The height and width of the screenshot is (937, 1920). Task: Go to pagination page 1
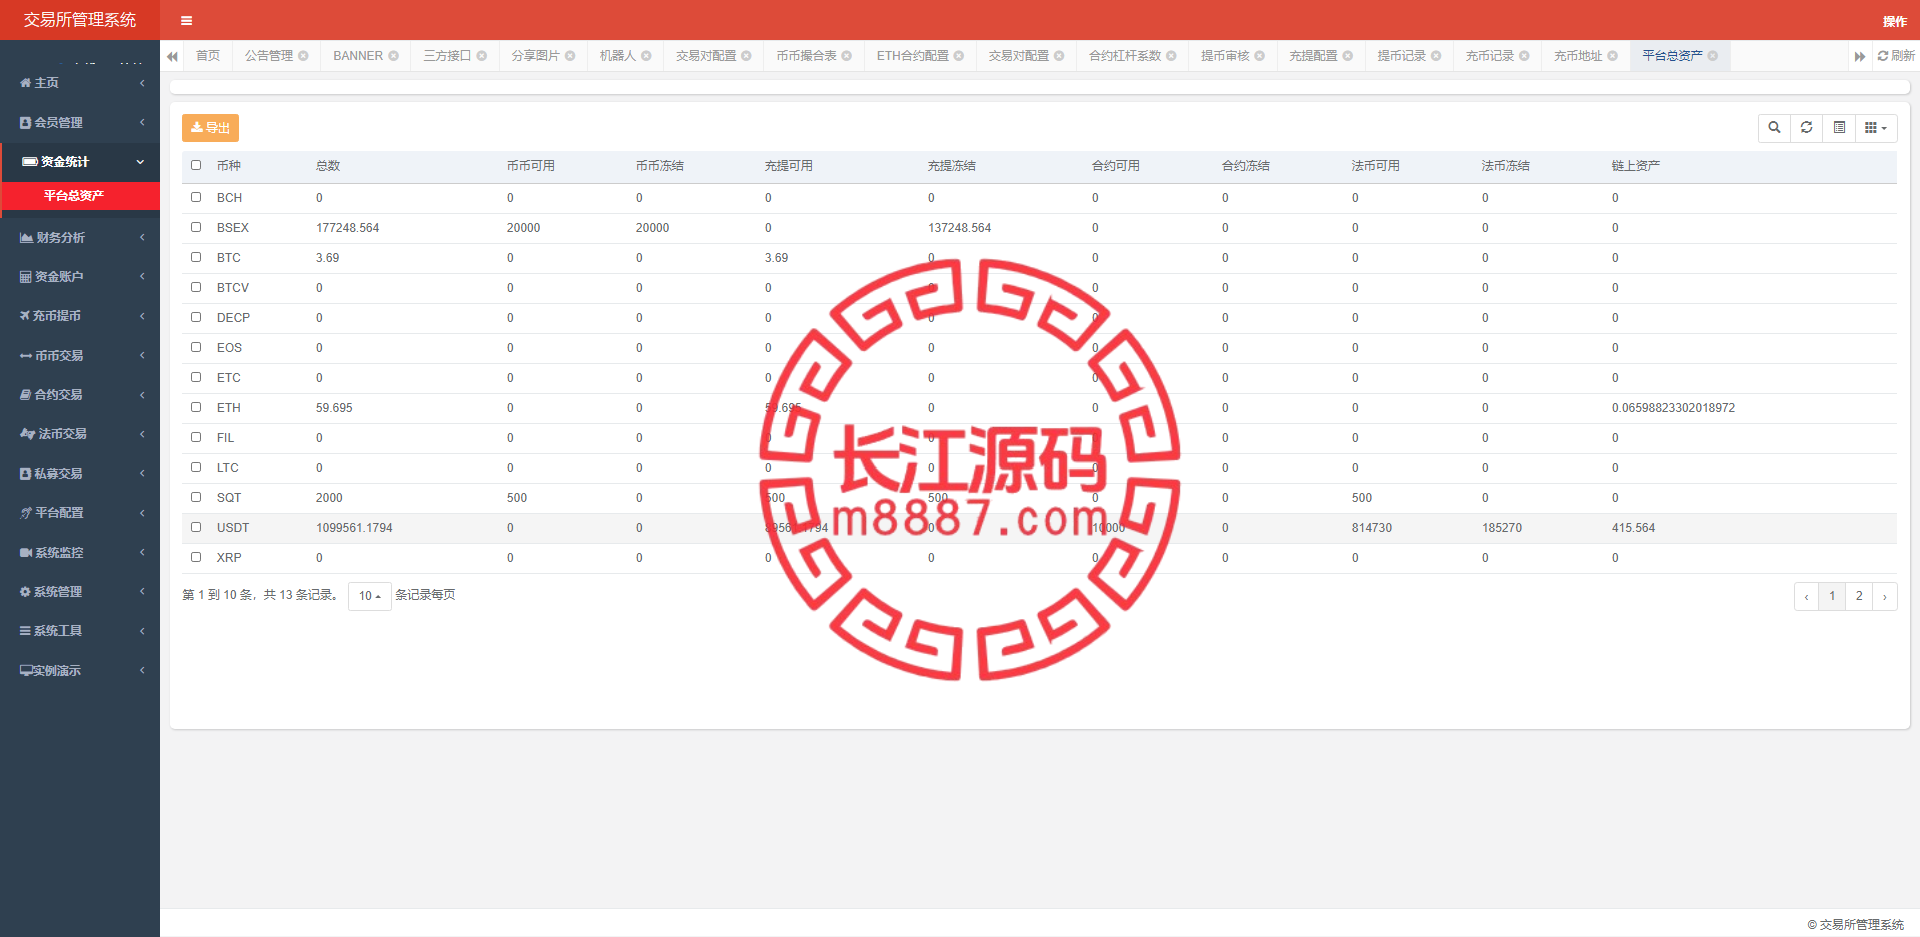(1832, 596)
